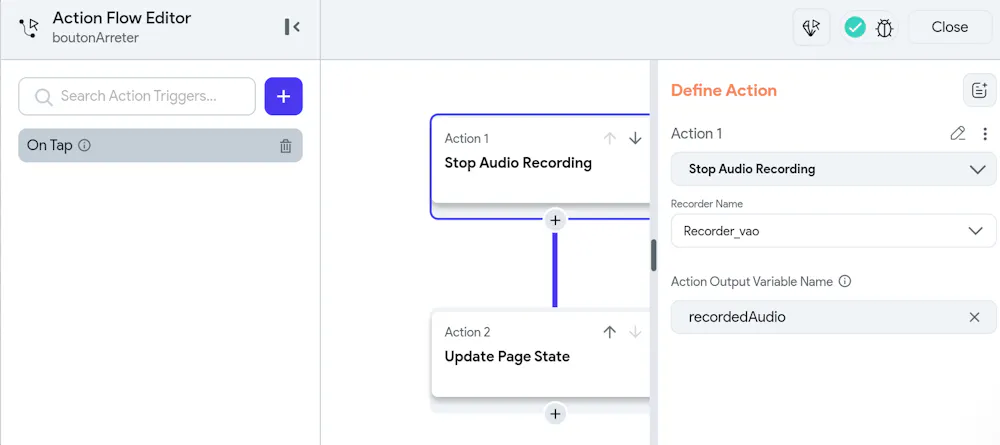This screenshot has width=1000, height=445.
Task: Open the AI action generator icon in header
Action: pyautogui.click(x=811, y=27)
